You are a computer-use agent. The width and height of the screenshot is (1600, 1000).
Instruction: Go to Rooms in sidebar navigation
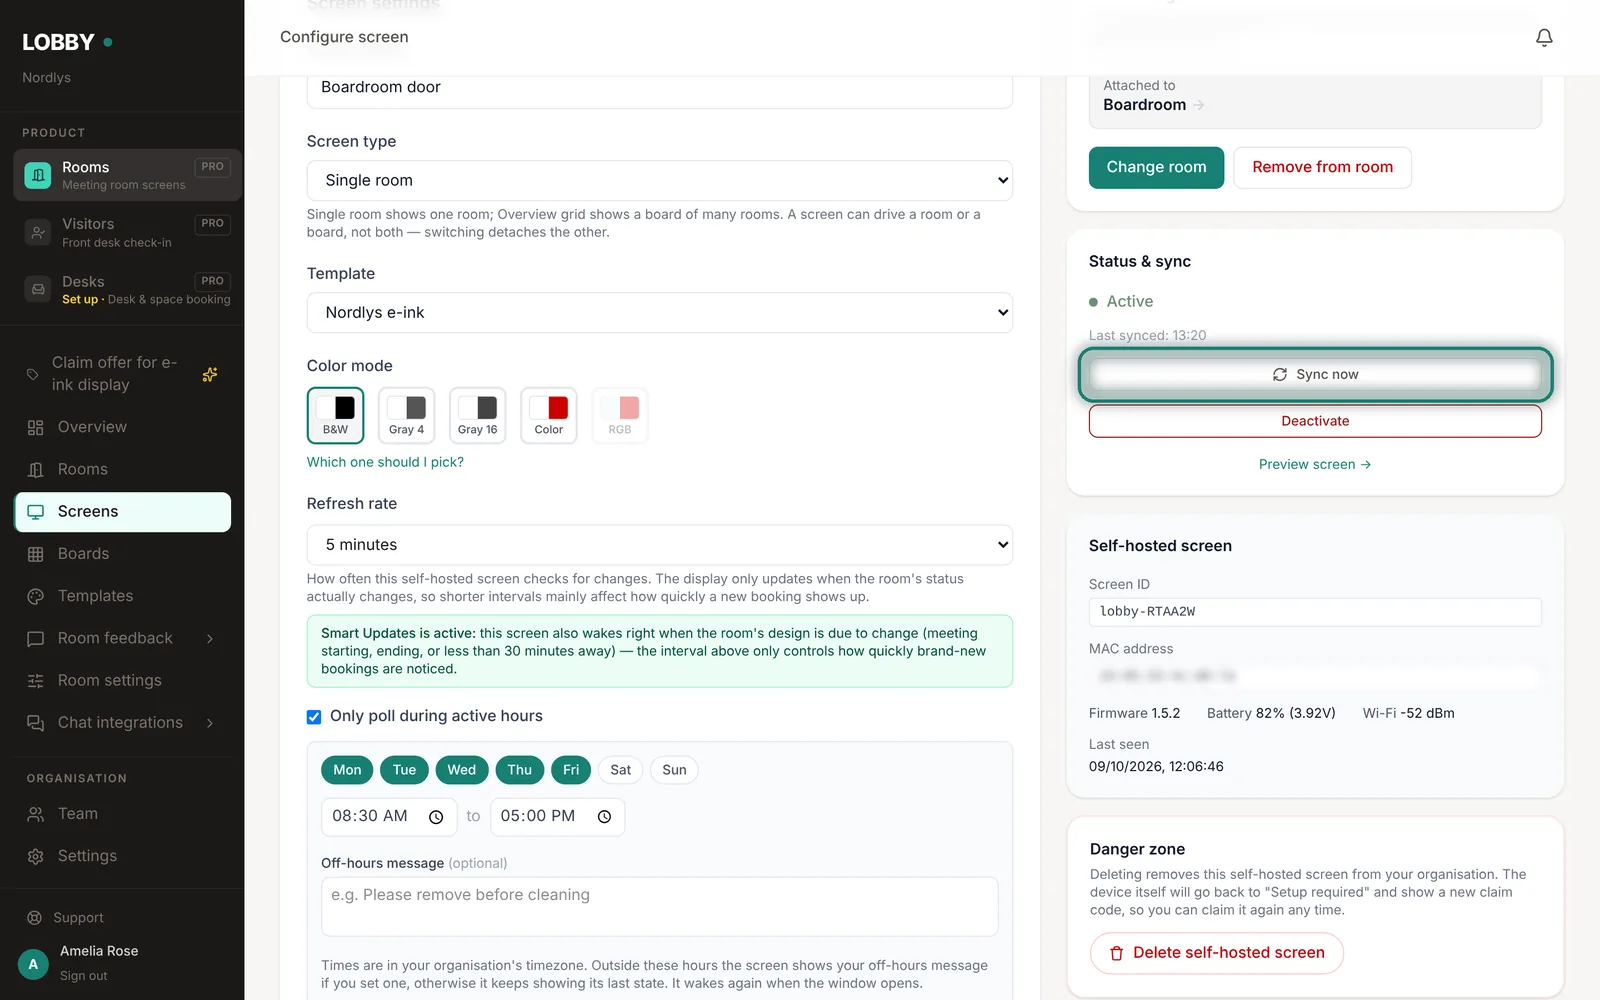(123, 470)
